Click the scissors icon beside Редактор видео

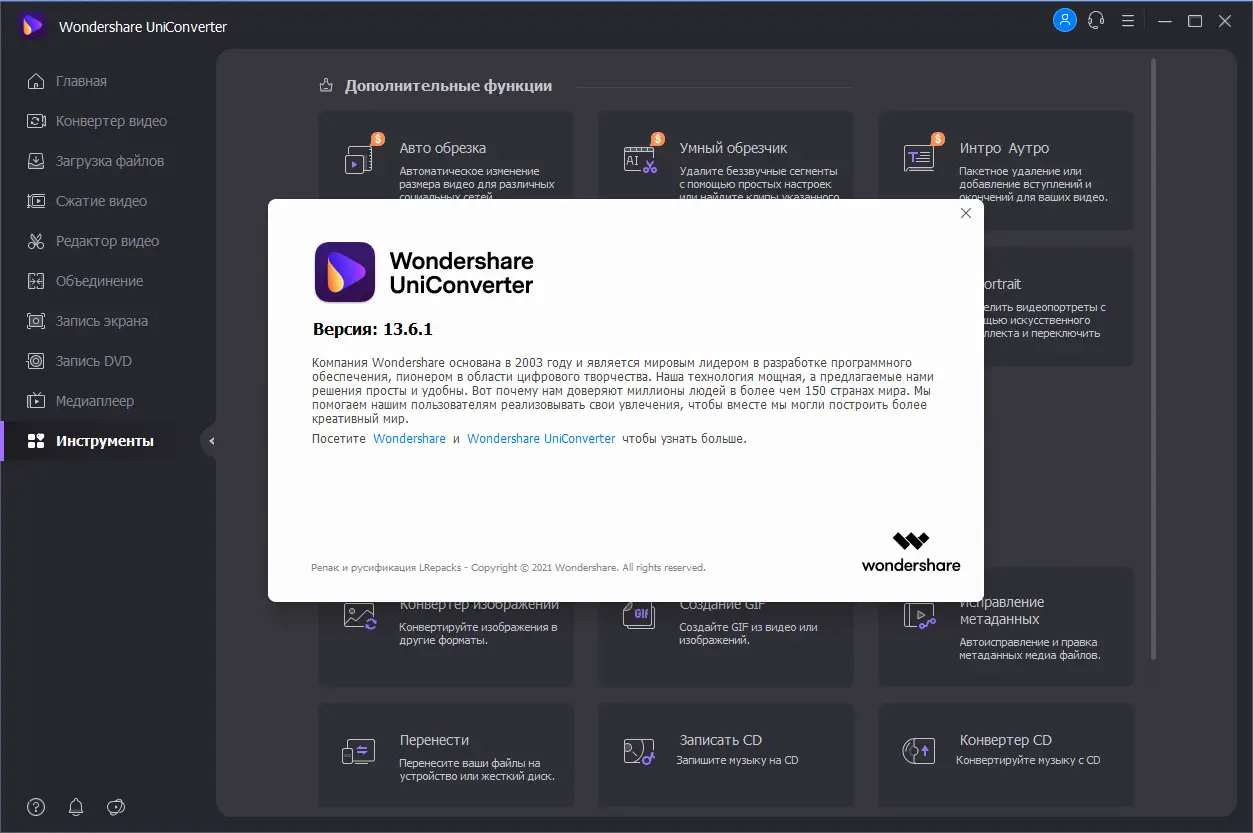click(x=36, y=241)
